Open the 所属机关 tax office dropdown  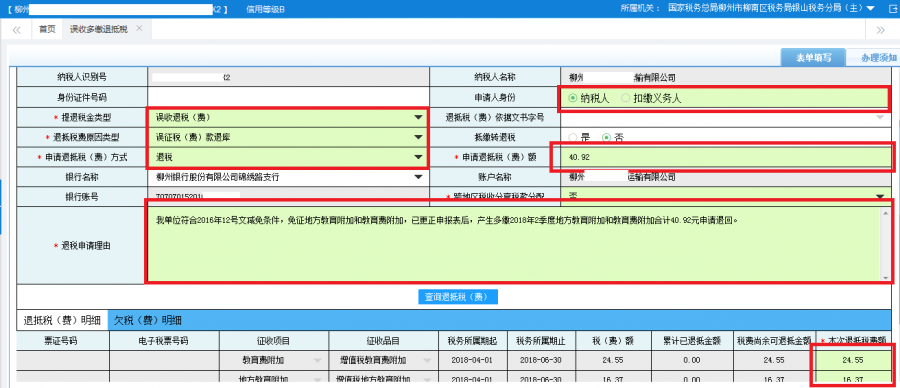pyautogui.click(x=871, y=9)
